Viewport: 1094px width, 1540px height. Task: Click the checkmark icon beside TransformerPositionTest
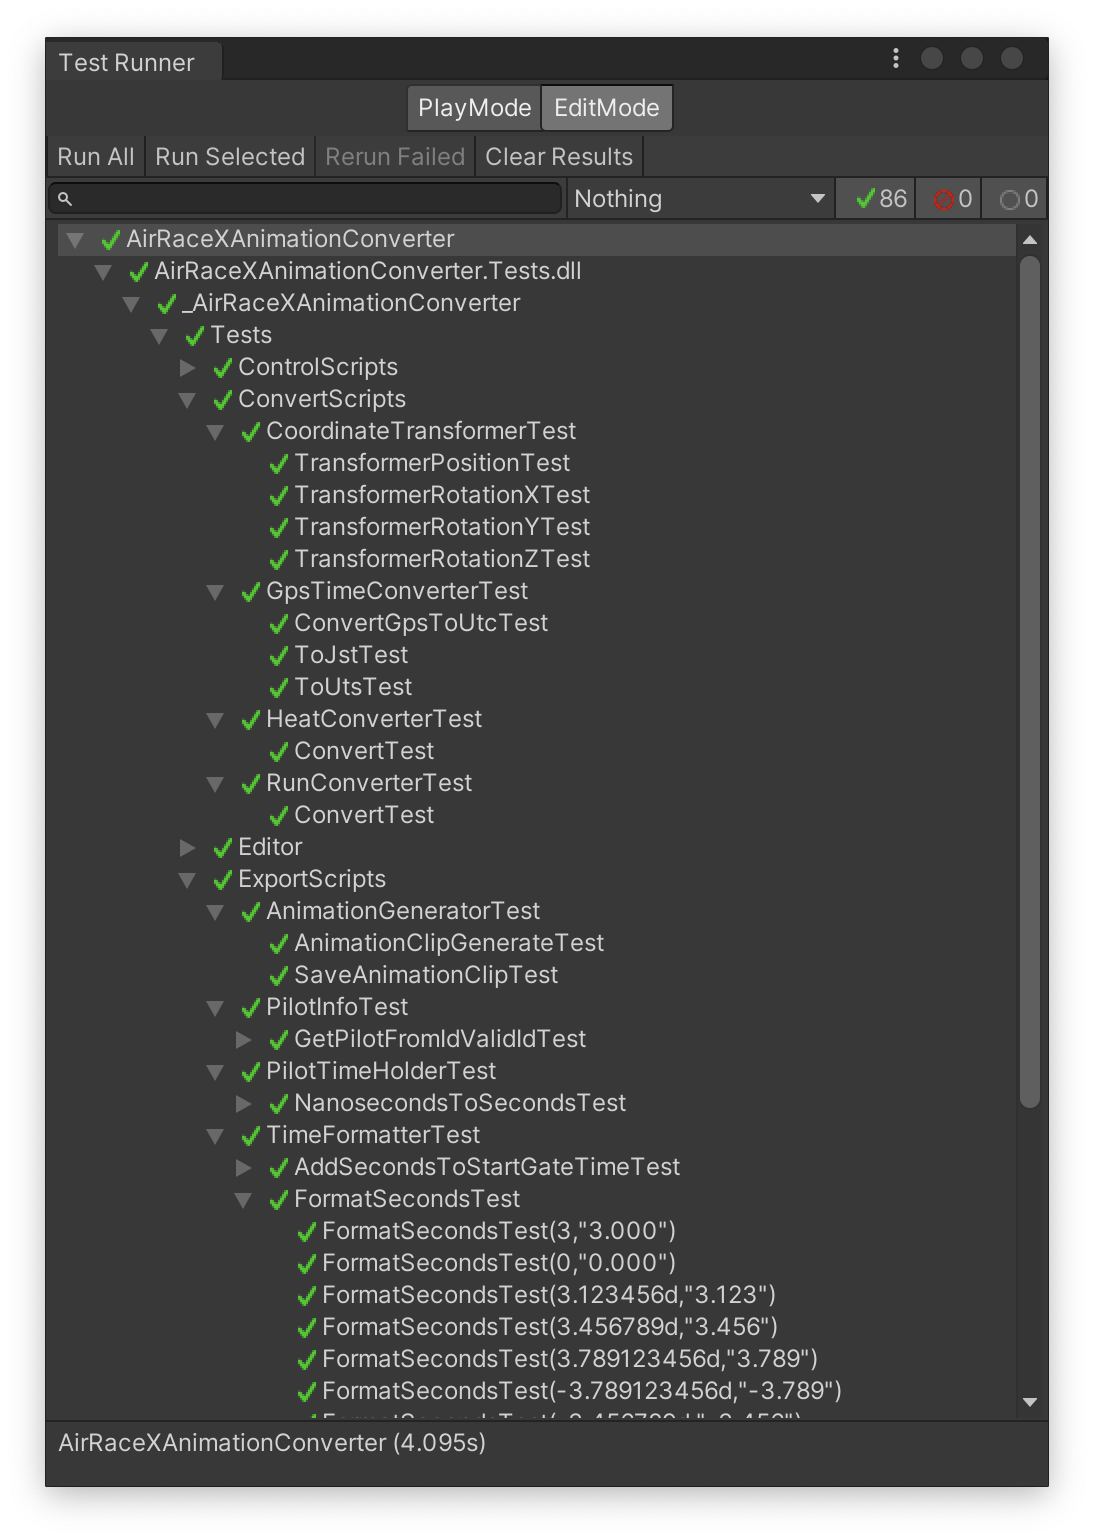point(279,464)
